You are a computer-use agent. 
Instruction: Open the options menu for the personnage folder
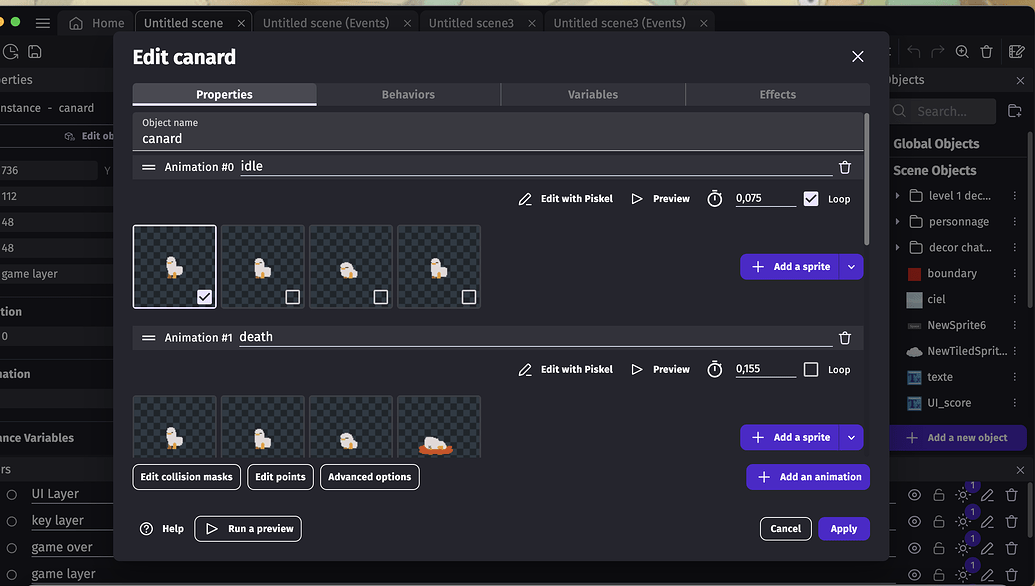(1015, 222)
